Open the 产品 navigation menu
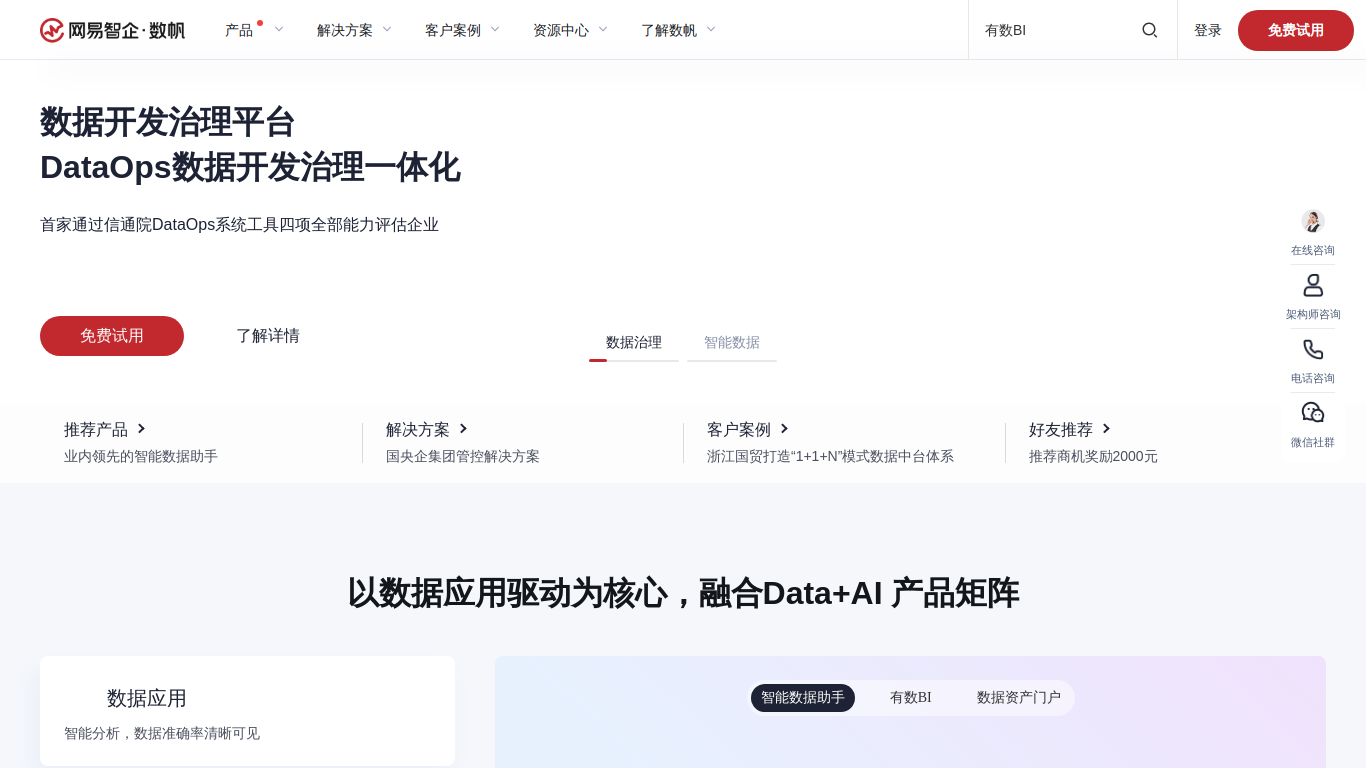This screenshot has width=1366, height=768. pos(239,30)
